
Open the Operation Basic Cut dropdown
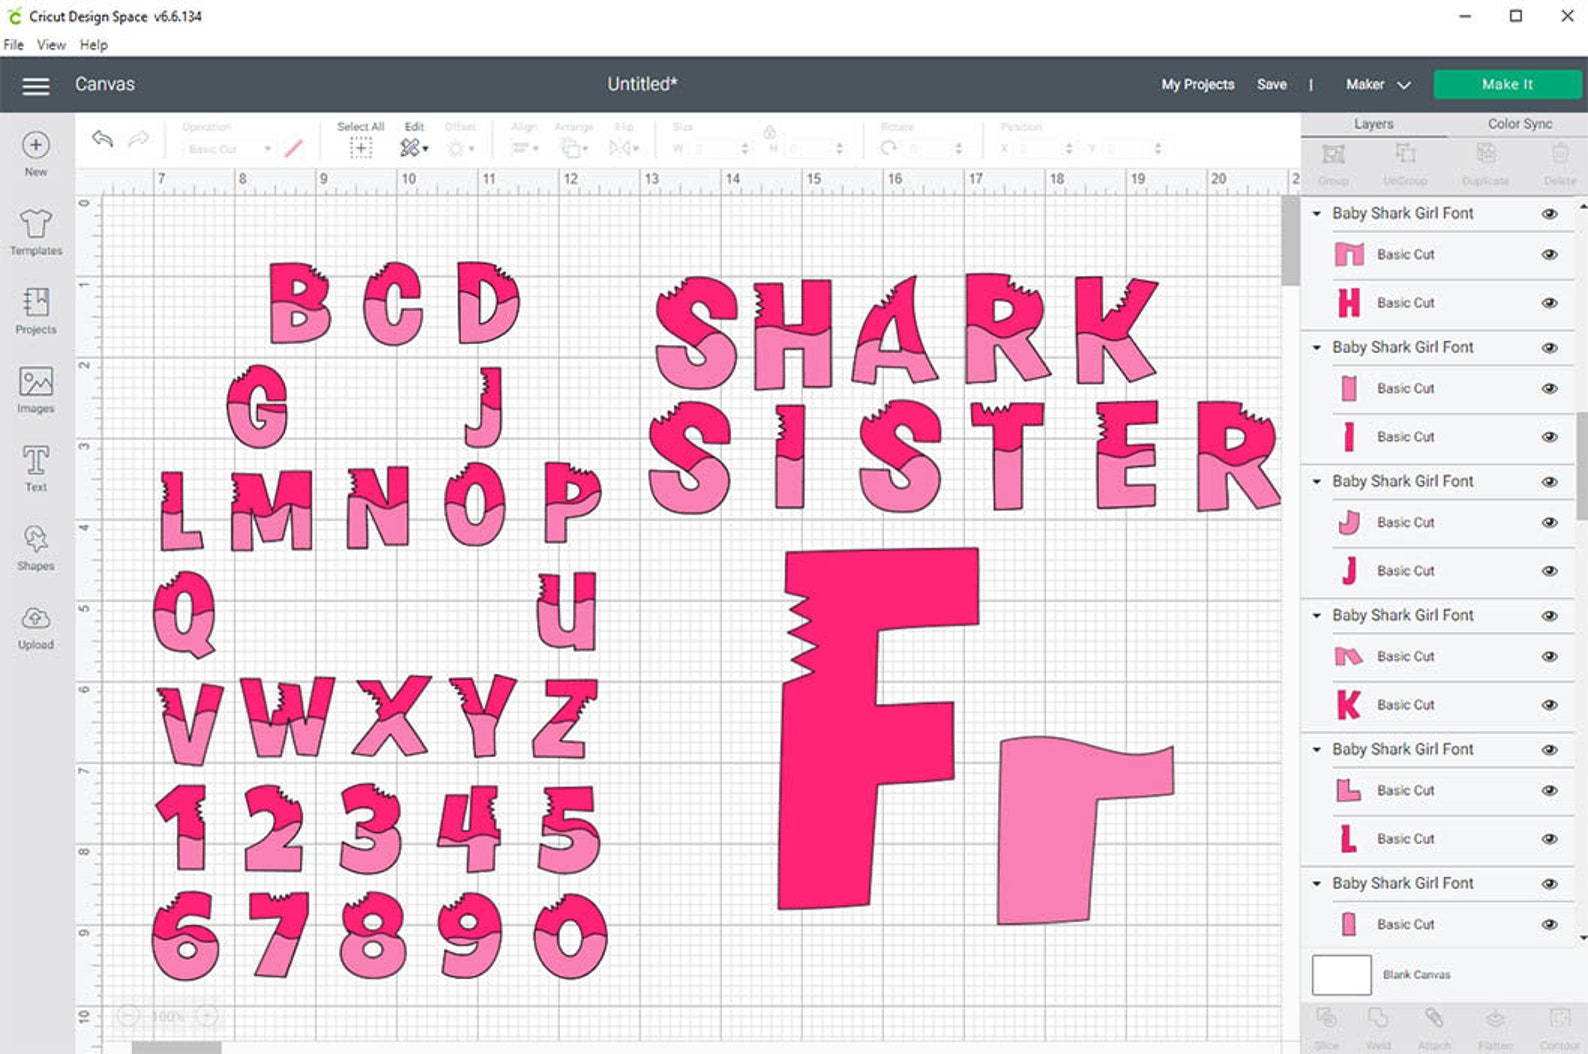(229, 149)
